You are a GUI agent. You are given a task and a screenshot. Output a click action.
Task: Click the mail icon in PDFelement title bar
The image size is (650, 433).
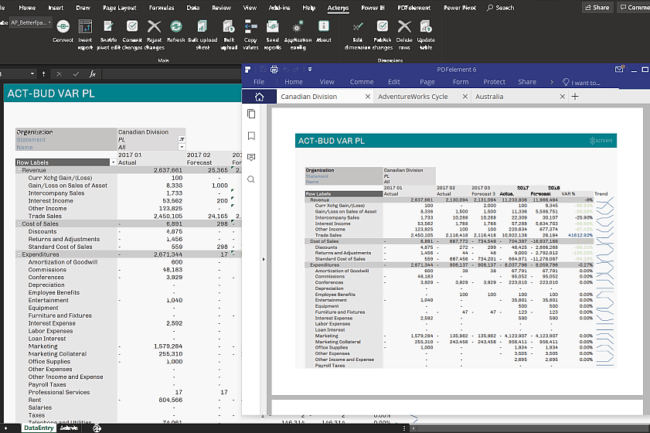pyautogui.click(x=619, y=69)
